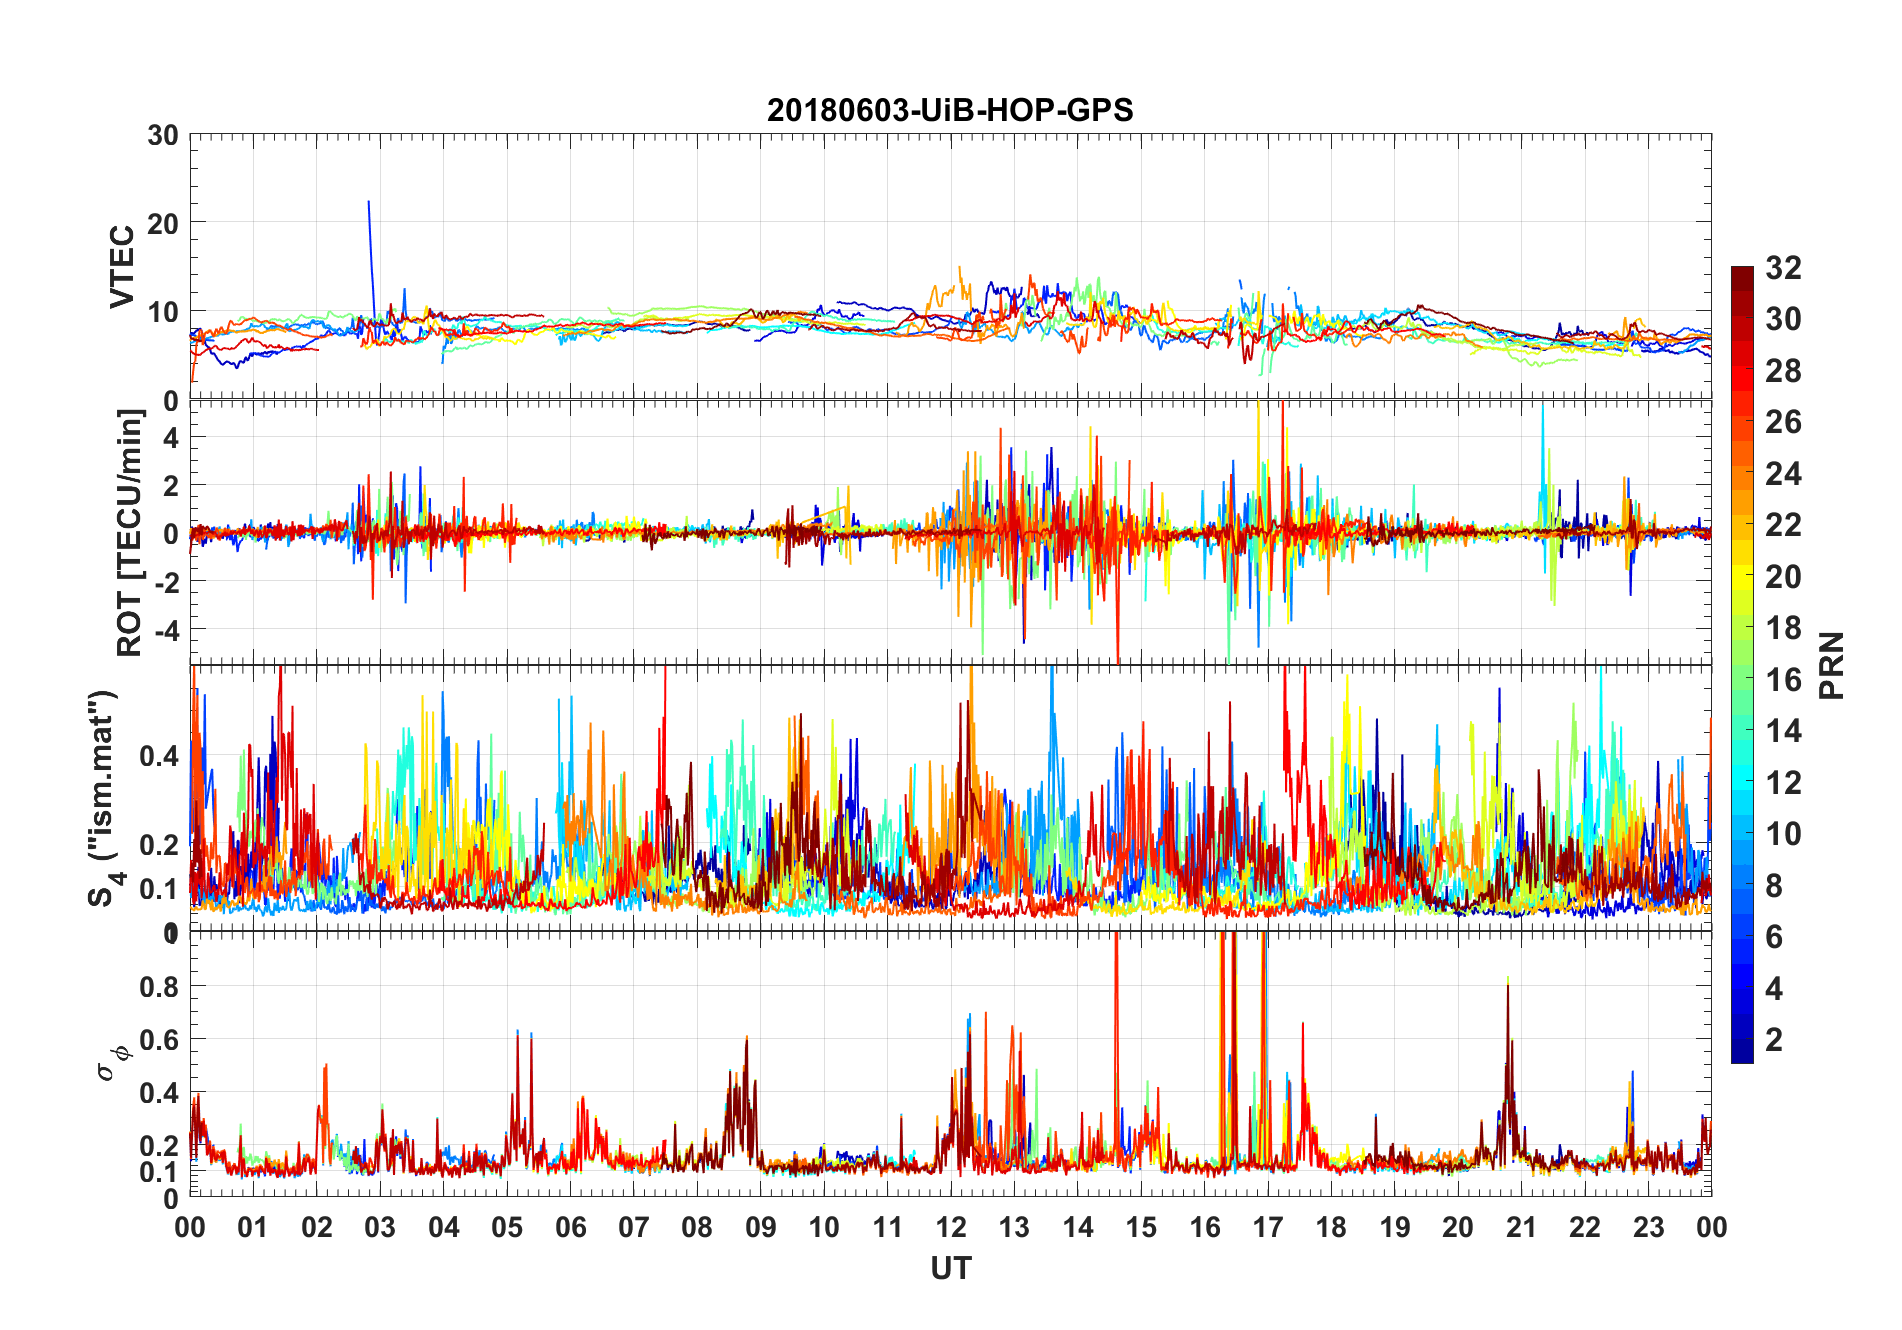Click PRN colorbar tick 24

pyautogui.click(x=1783, y=473)
